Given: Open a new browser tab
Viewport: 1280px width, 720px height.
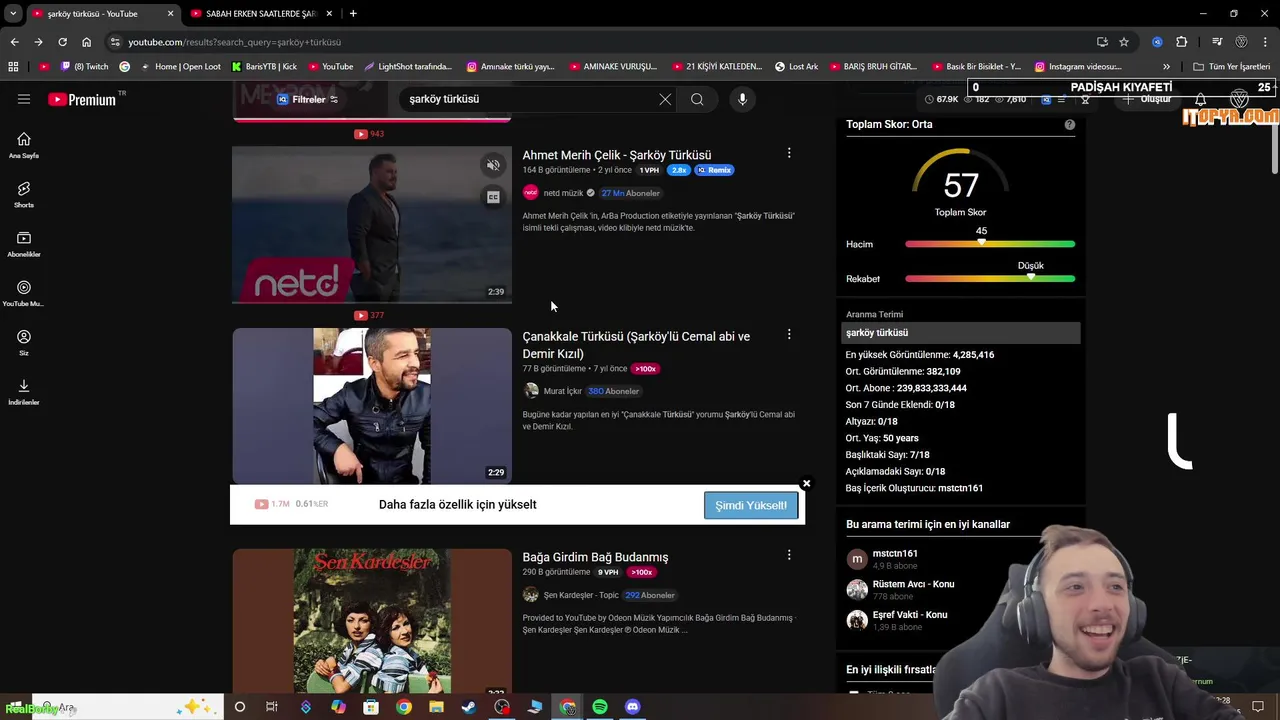Looking at the screenshot, I should 353,14.
